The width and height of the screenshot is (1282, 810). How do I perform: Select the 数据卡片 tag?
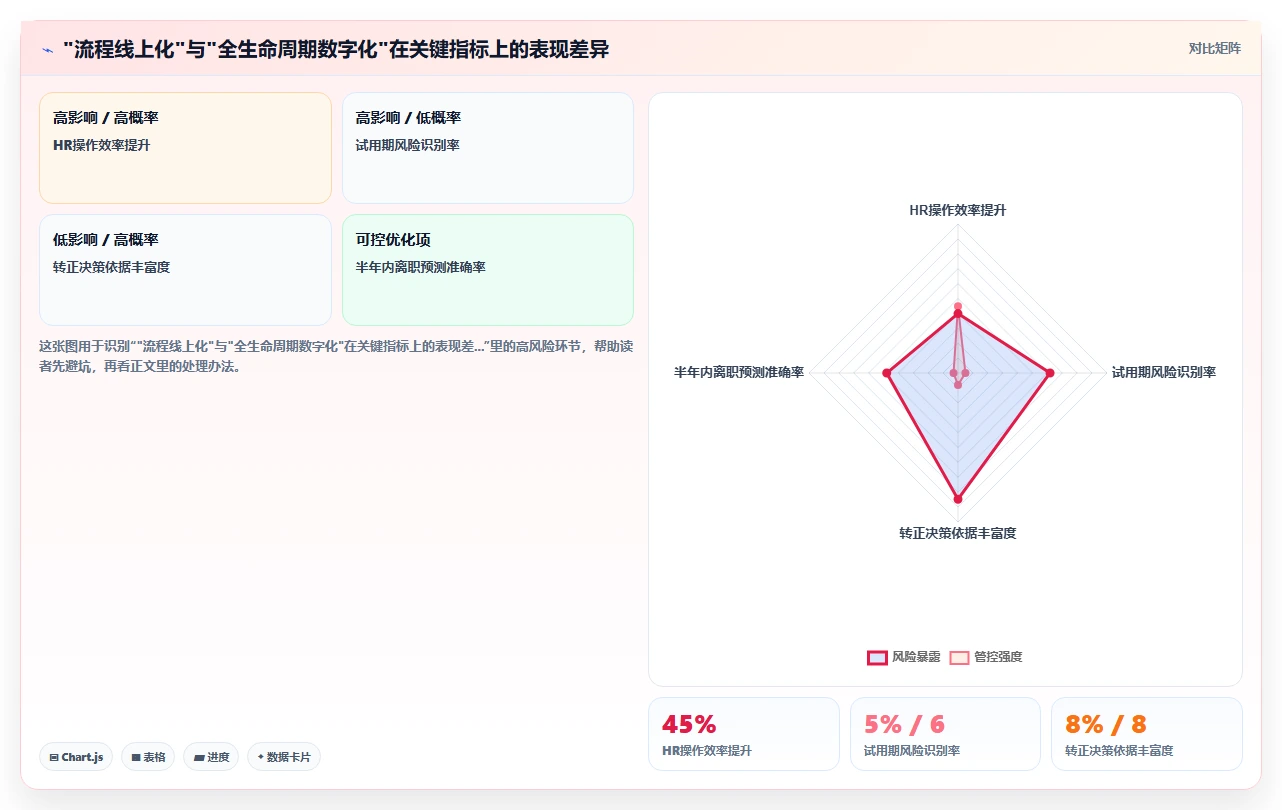click(284, 757)
